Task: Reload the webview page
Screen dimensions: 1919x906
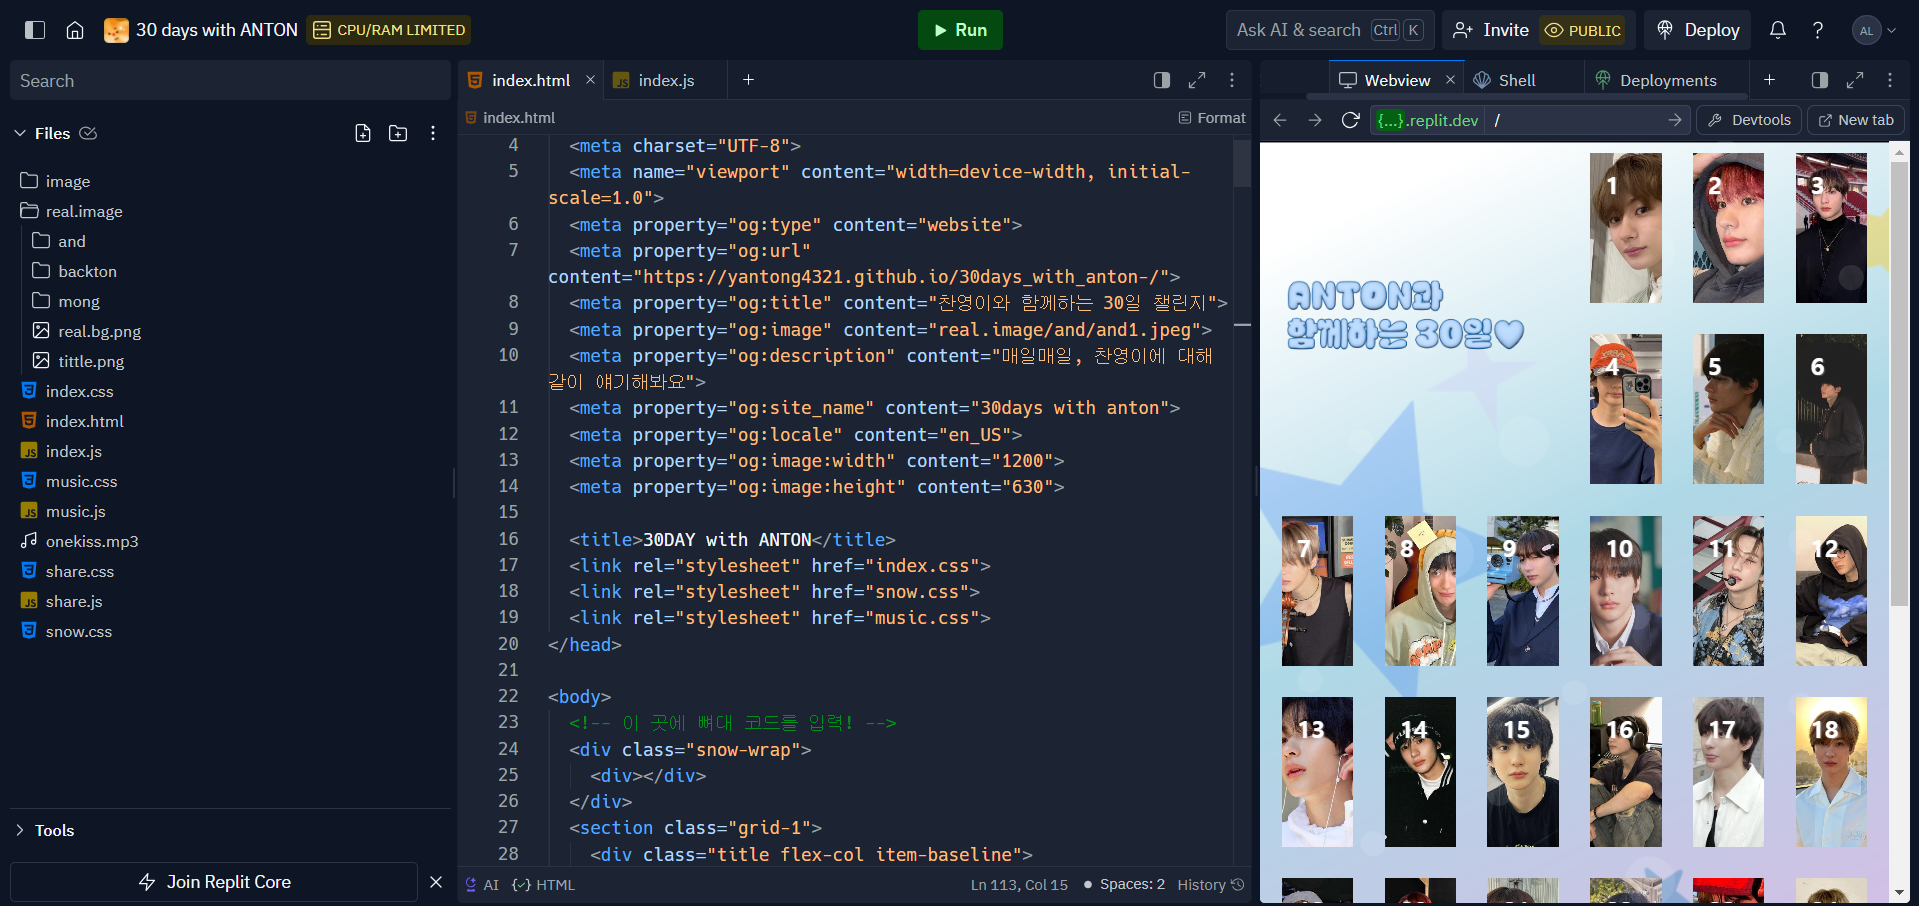Action: coord(1350,120)
